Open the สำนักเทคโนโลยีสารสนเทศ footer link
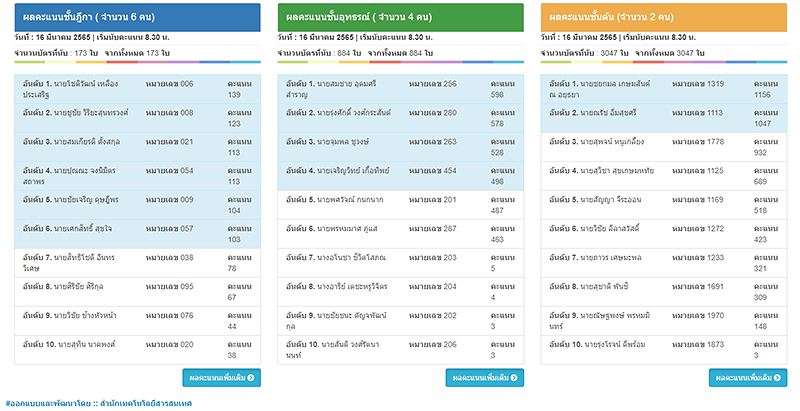 coord(148,404)
